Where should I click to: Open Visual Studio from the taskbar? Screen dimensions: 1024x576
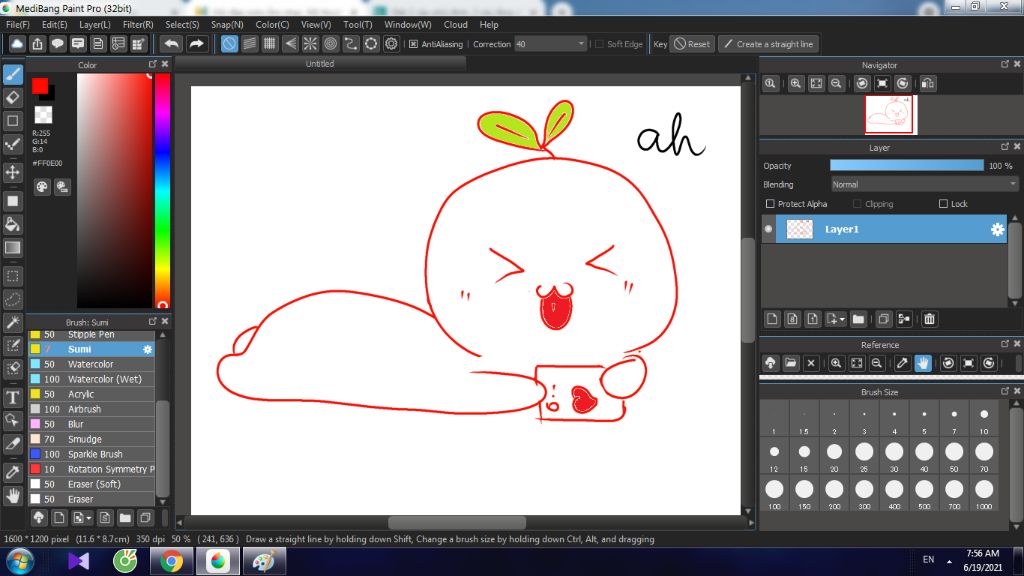pyautogui.click(x=78, y=562)
